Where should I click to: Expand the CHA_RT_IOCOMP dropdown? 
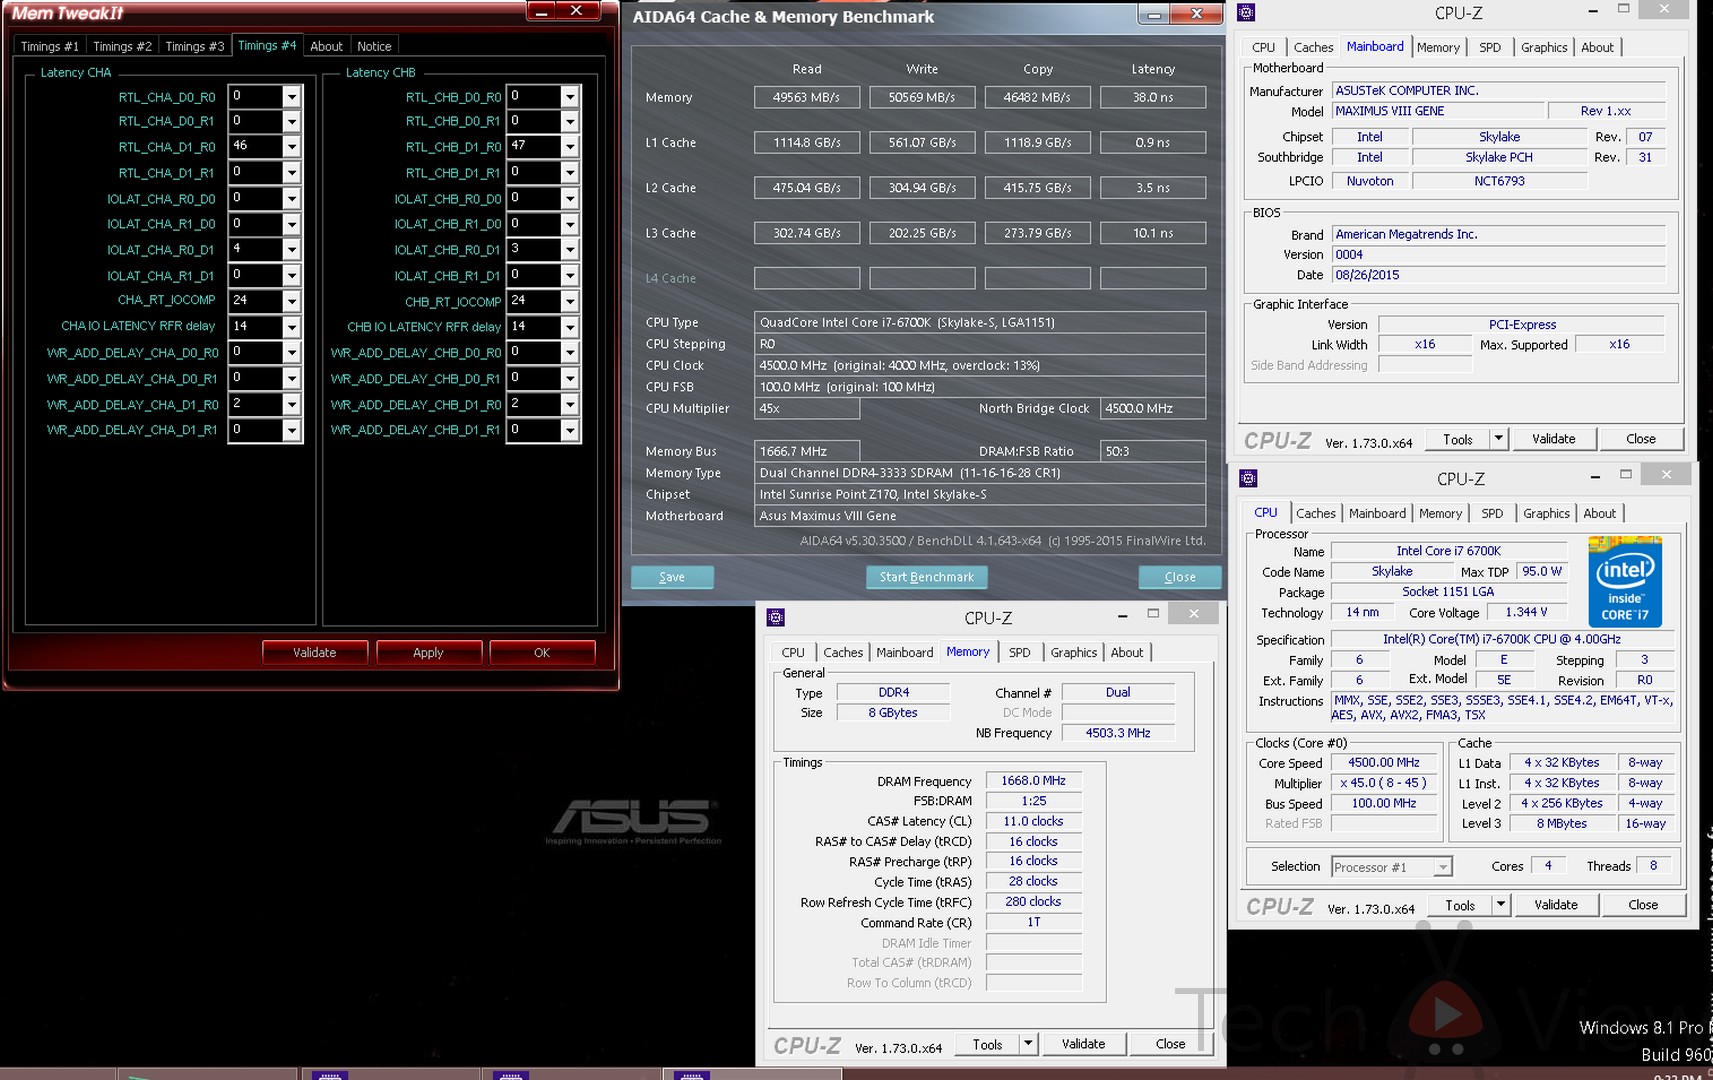(x=291, y=301)
